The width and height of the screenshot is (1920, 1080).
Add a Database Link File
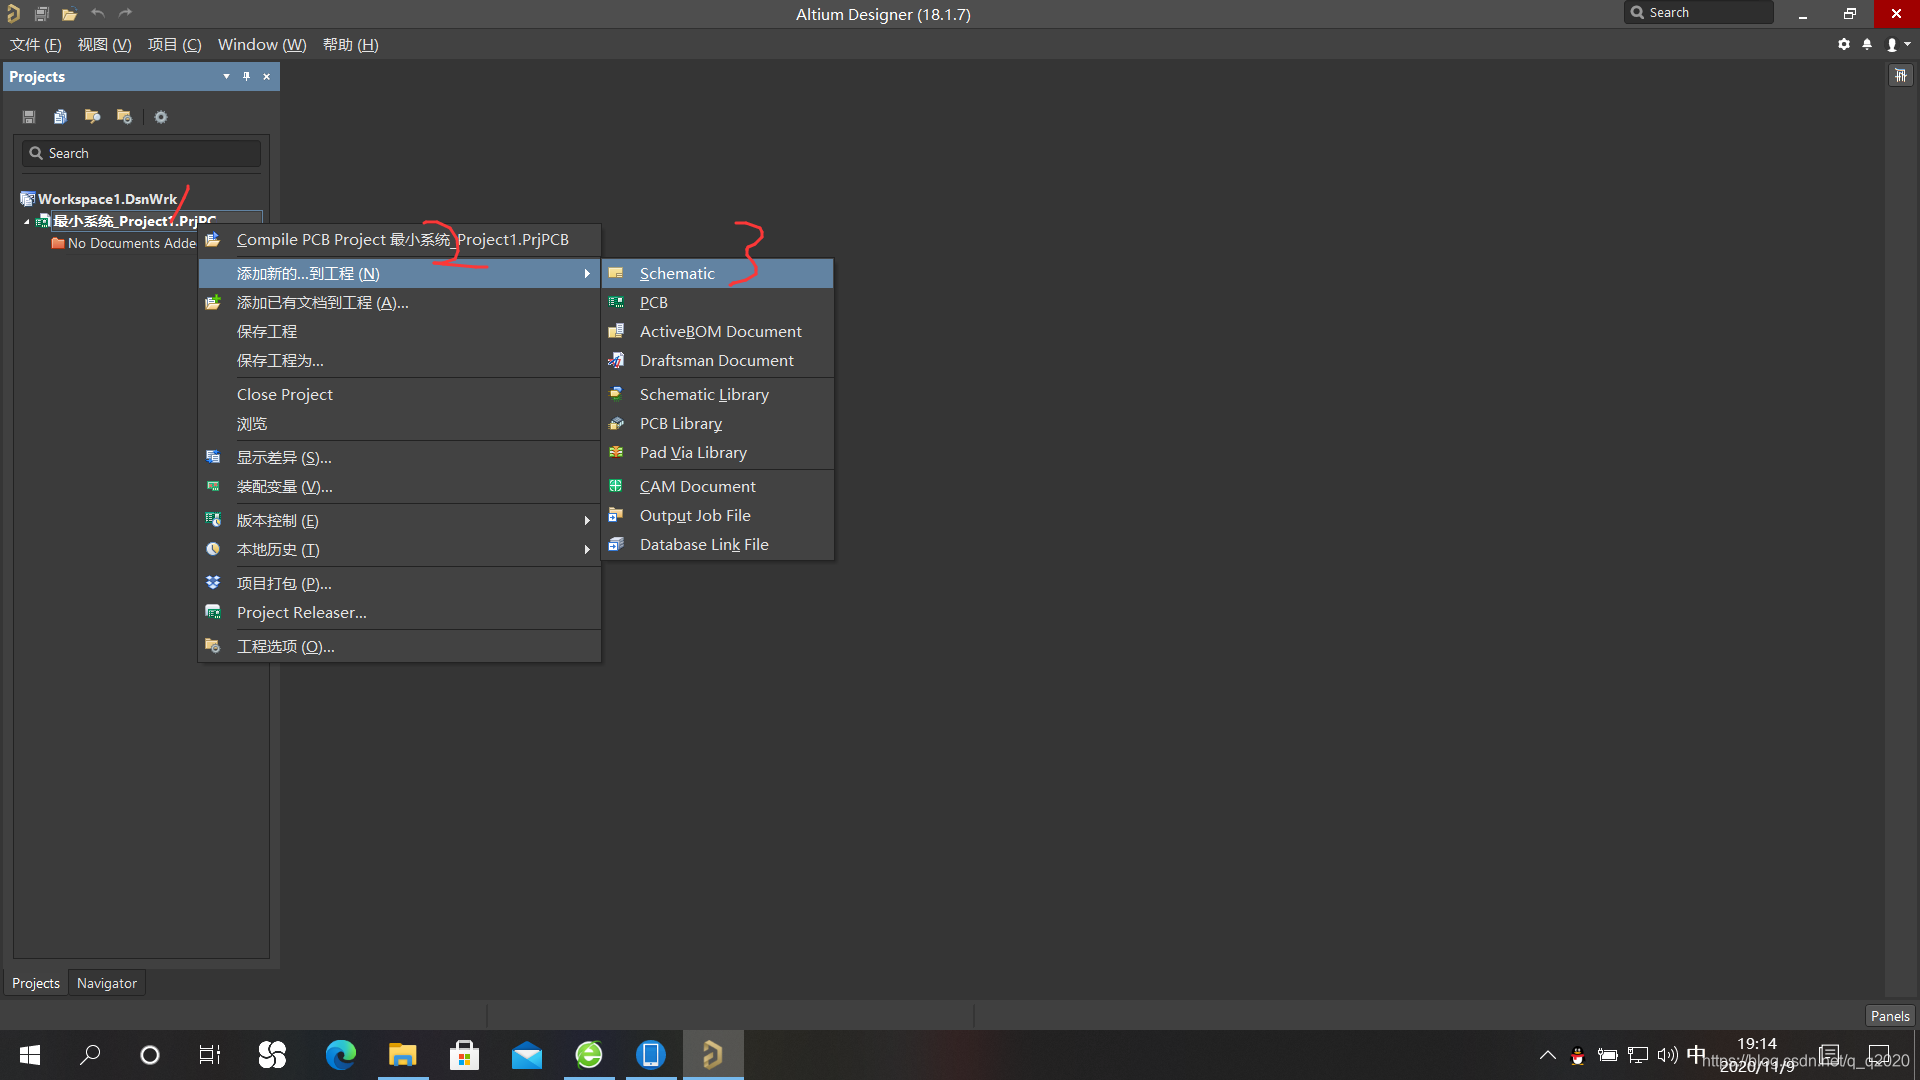point(718,545)
